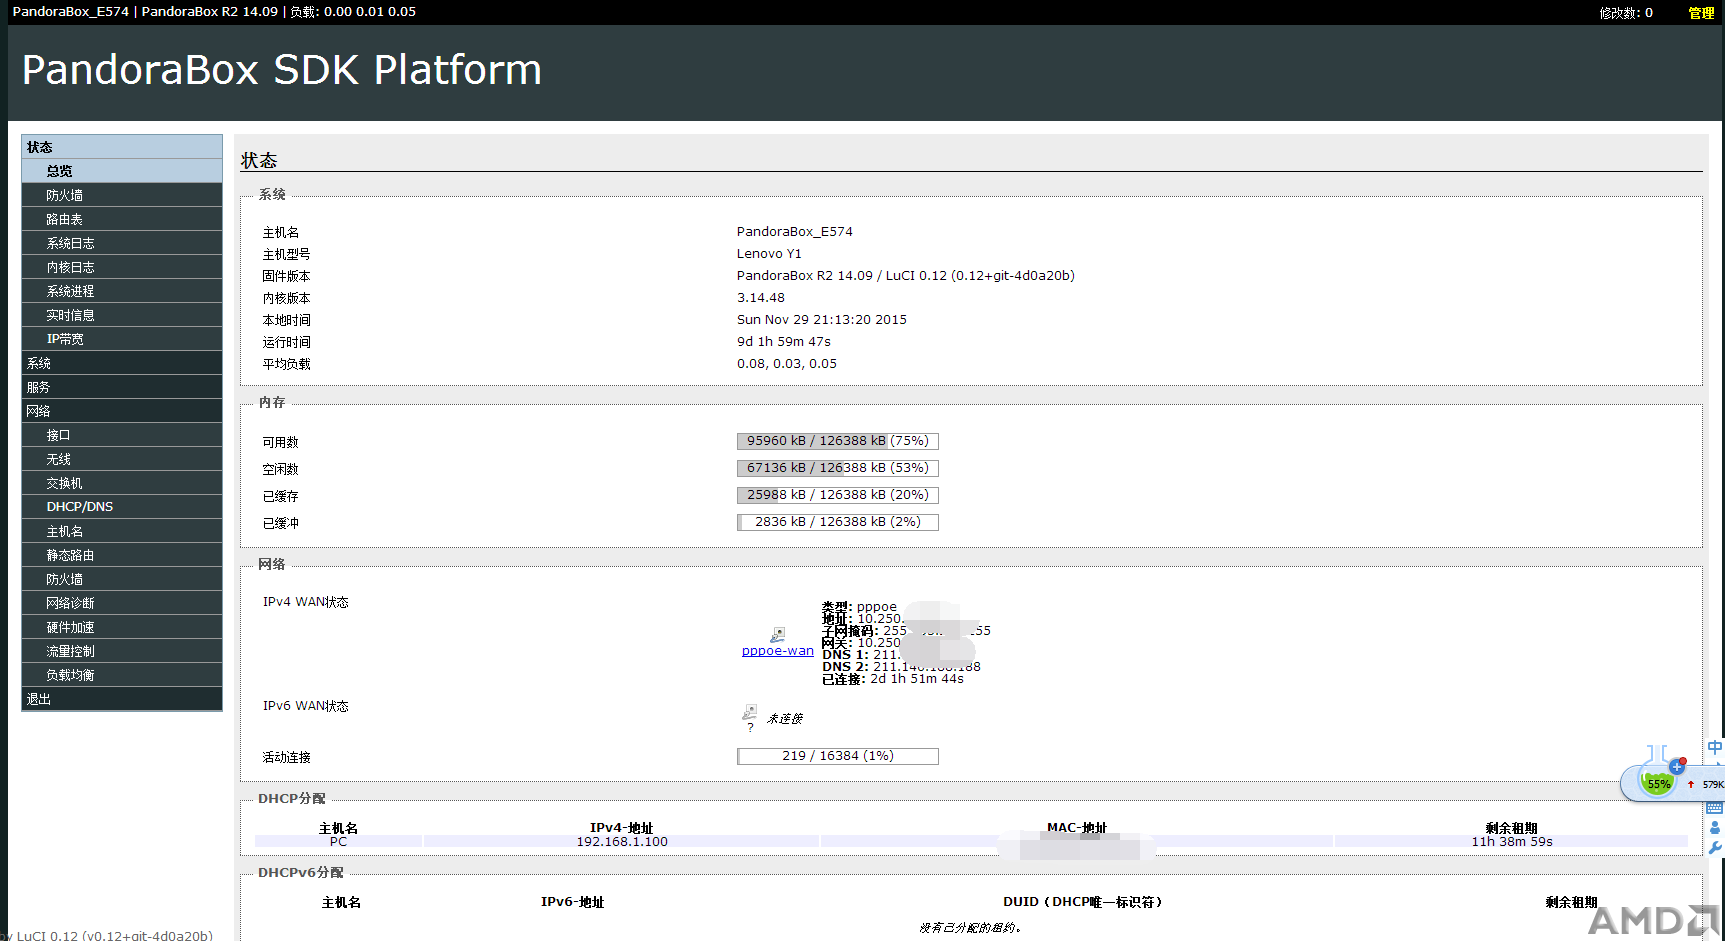Open 主机名 page under 网络

tap(122, 531)
